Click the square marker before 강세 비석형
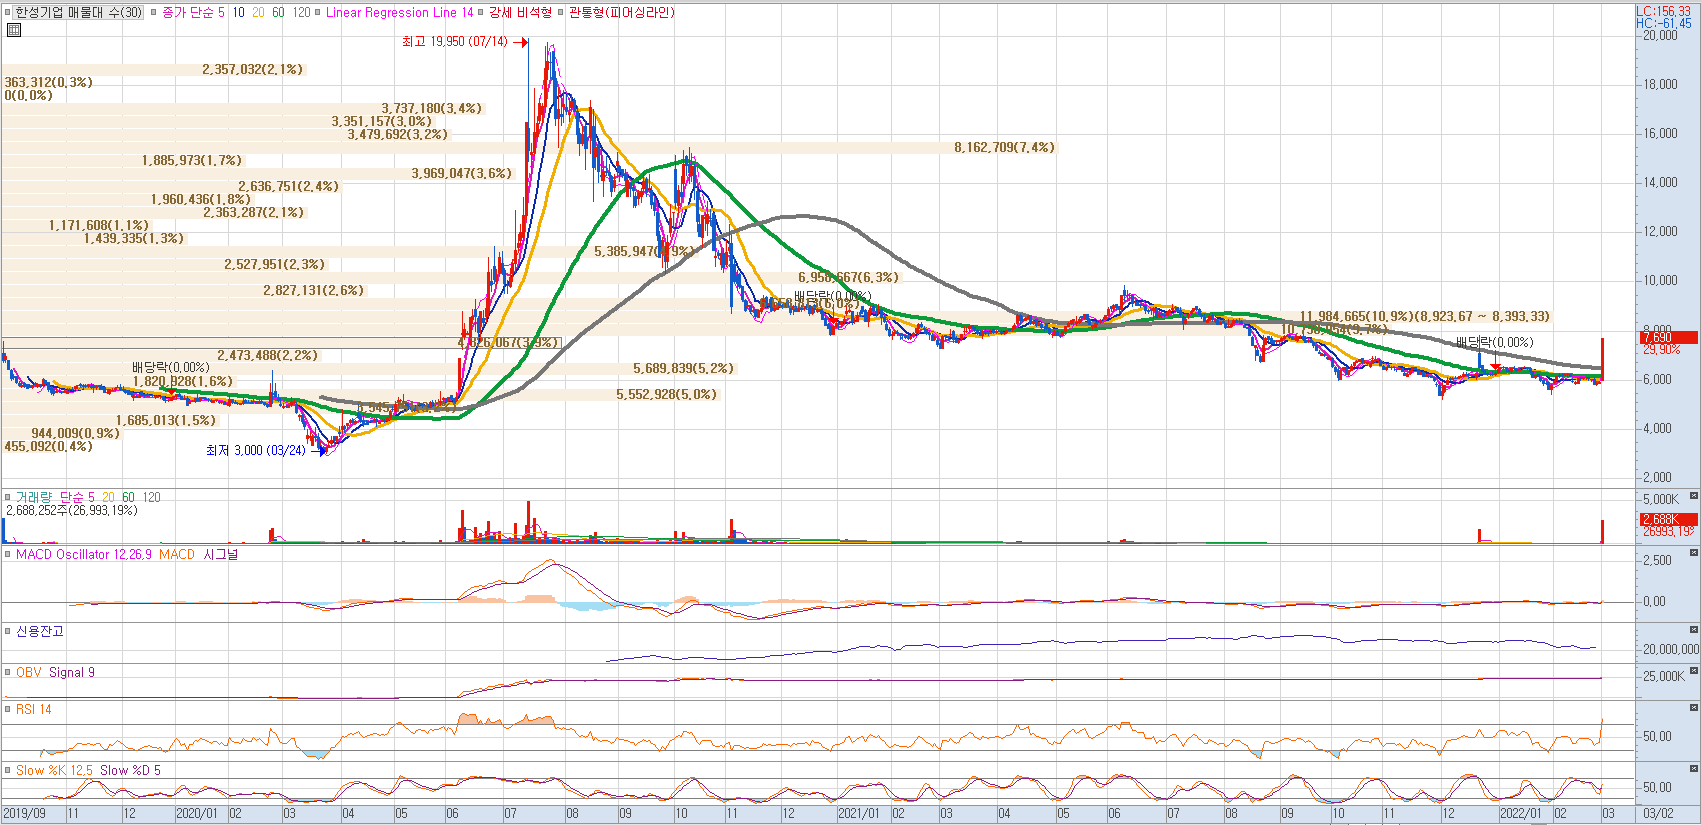This screenshot has height=825, width=1701. pyautogui.click(x=481, y=13)
